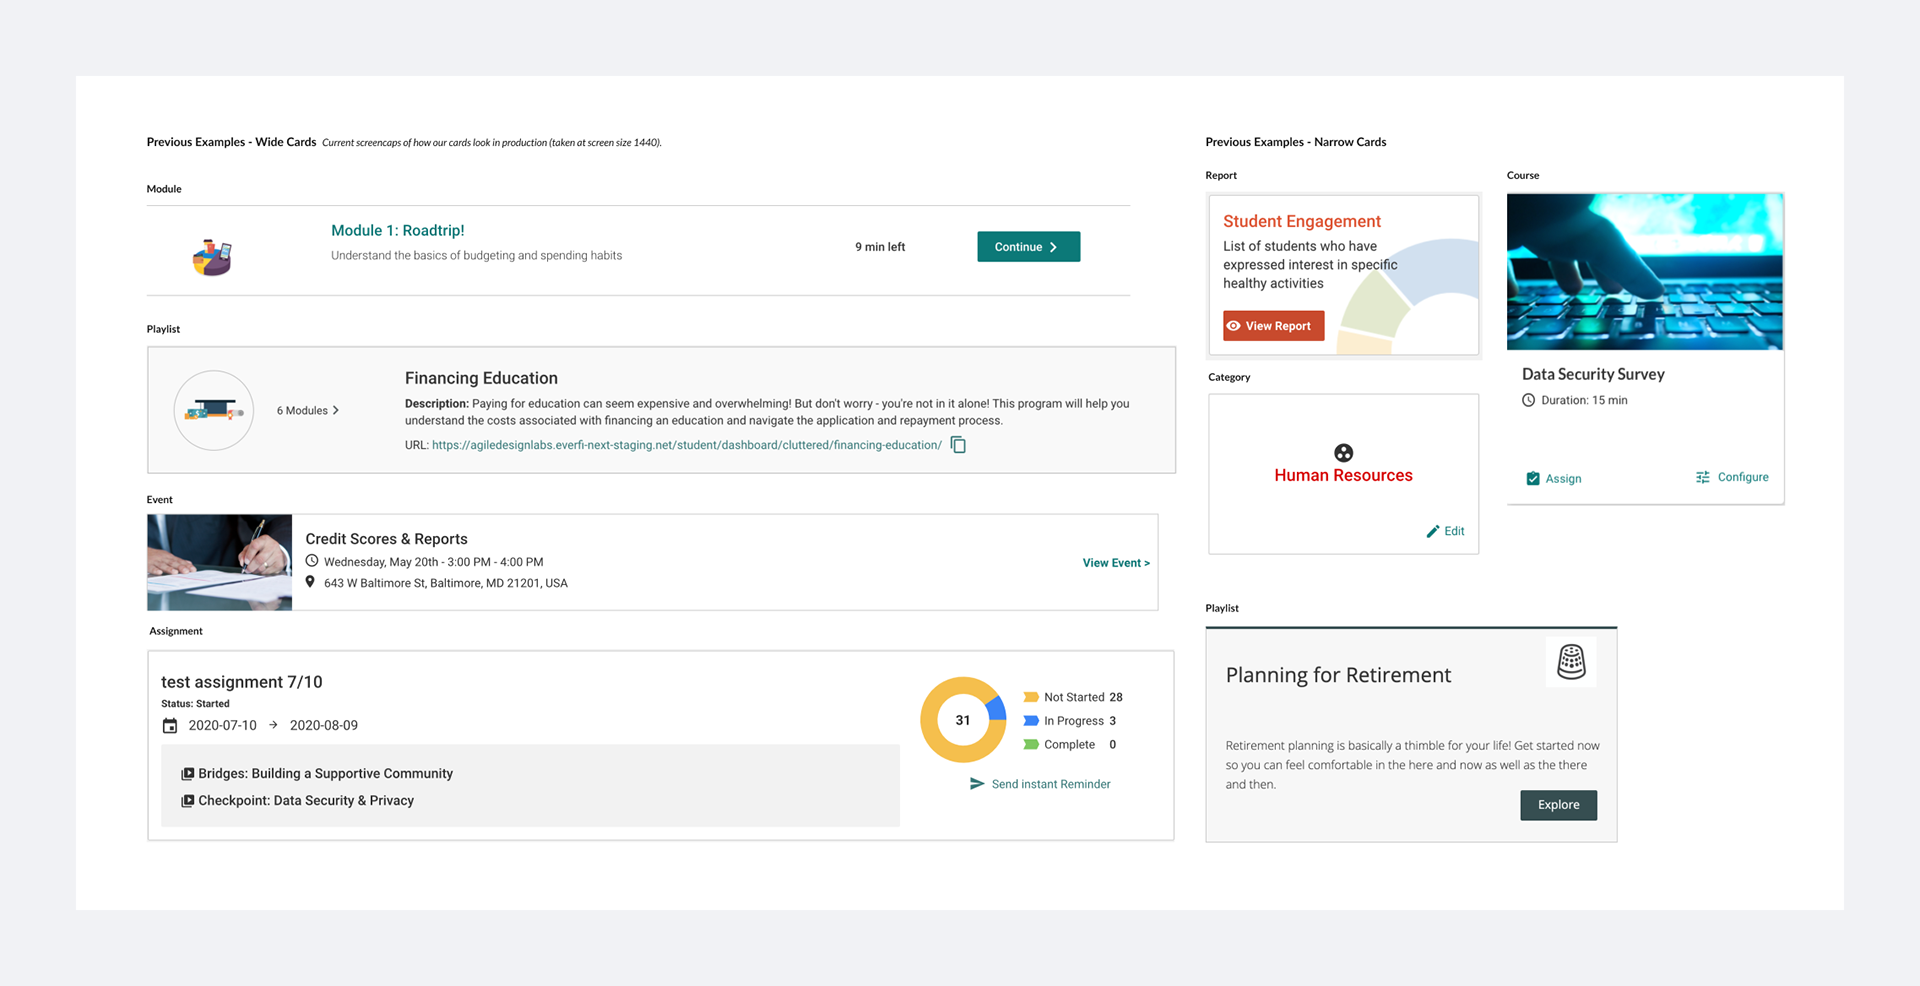Screen dimensions: 1920x986
Task: Open the Data Security Survey keyboard thumbnail
Action: click(1645, 272)
